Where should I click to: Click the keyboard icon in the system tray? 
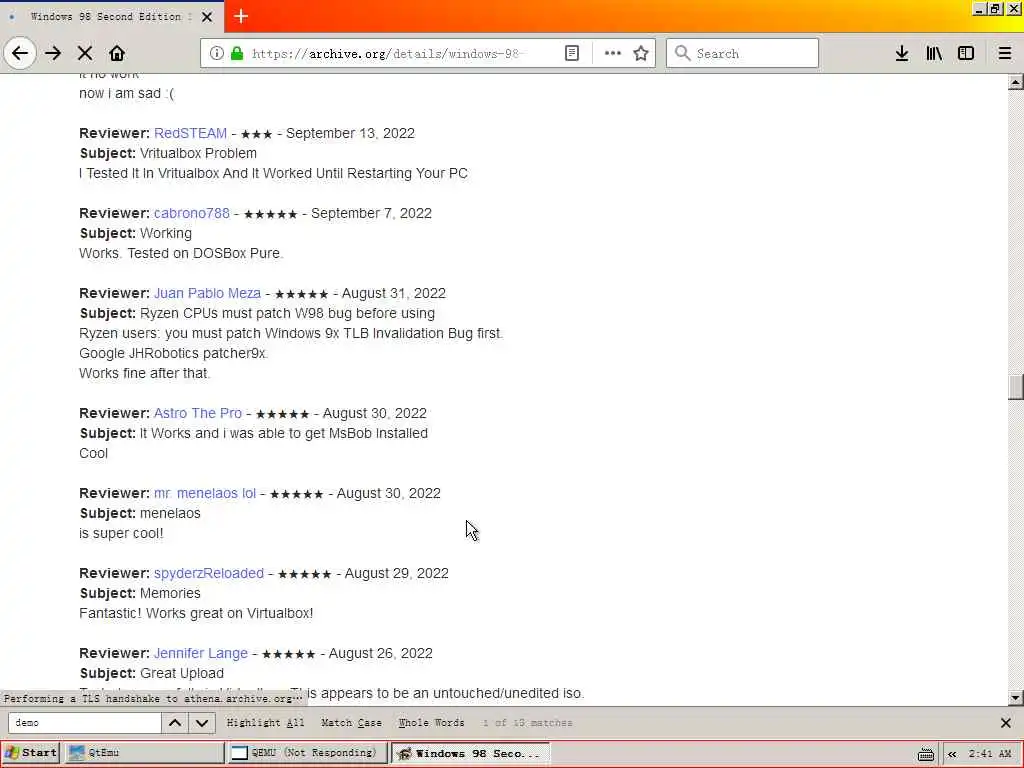(x=925, y=754)
